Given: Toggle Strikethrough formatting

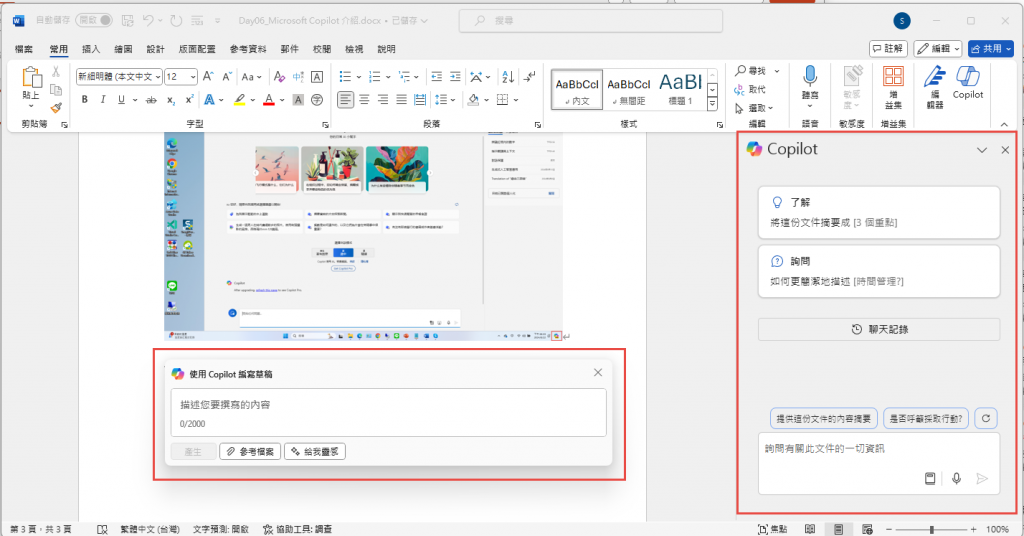Looking at the screenshot, I should click(152, 100).
